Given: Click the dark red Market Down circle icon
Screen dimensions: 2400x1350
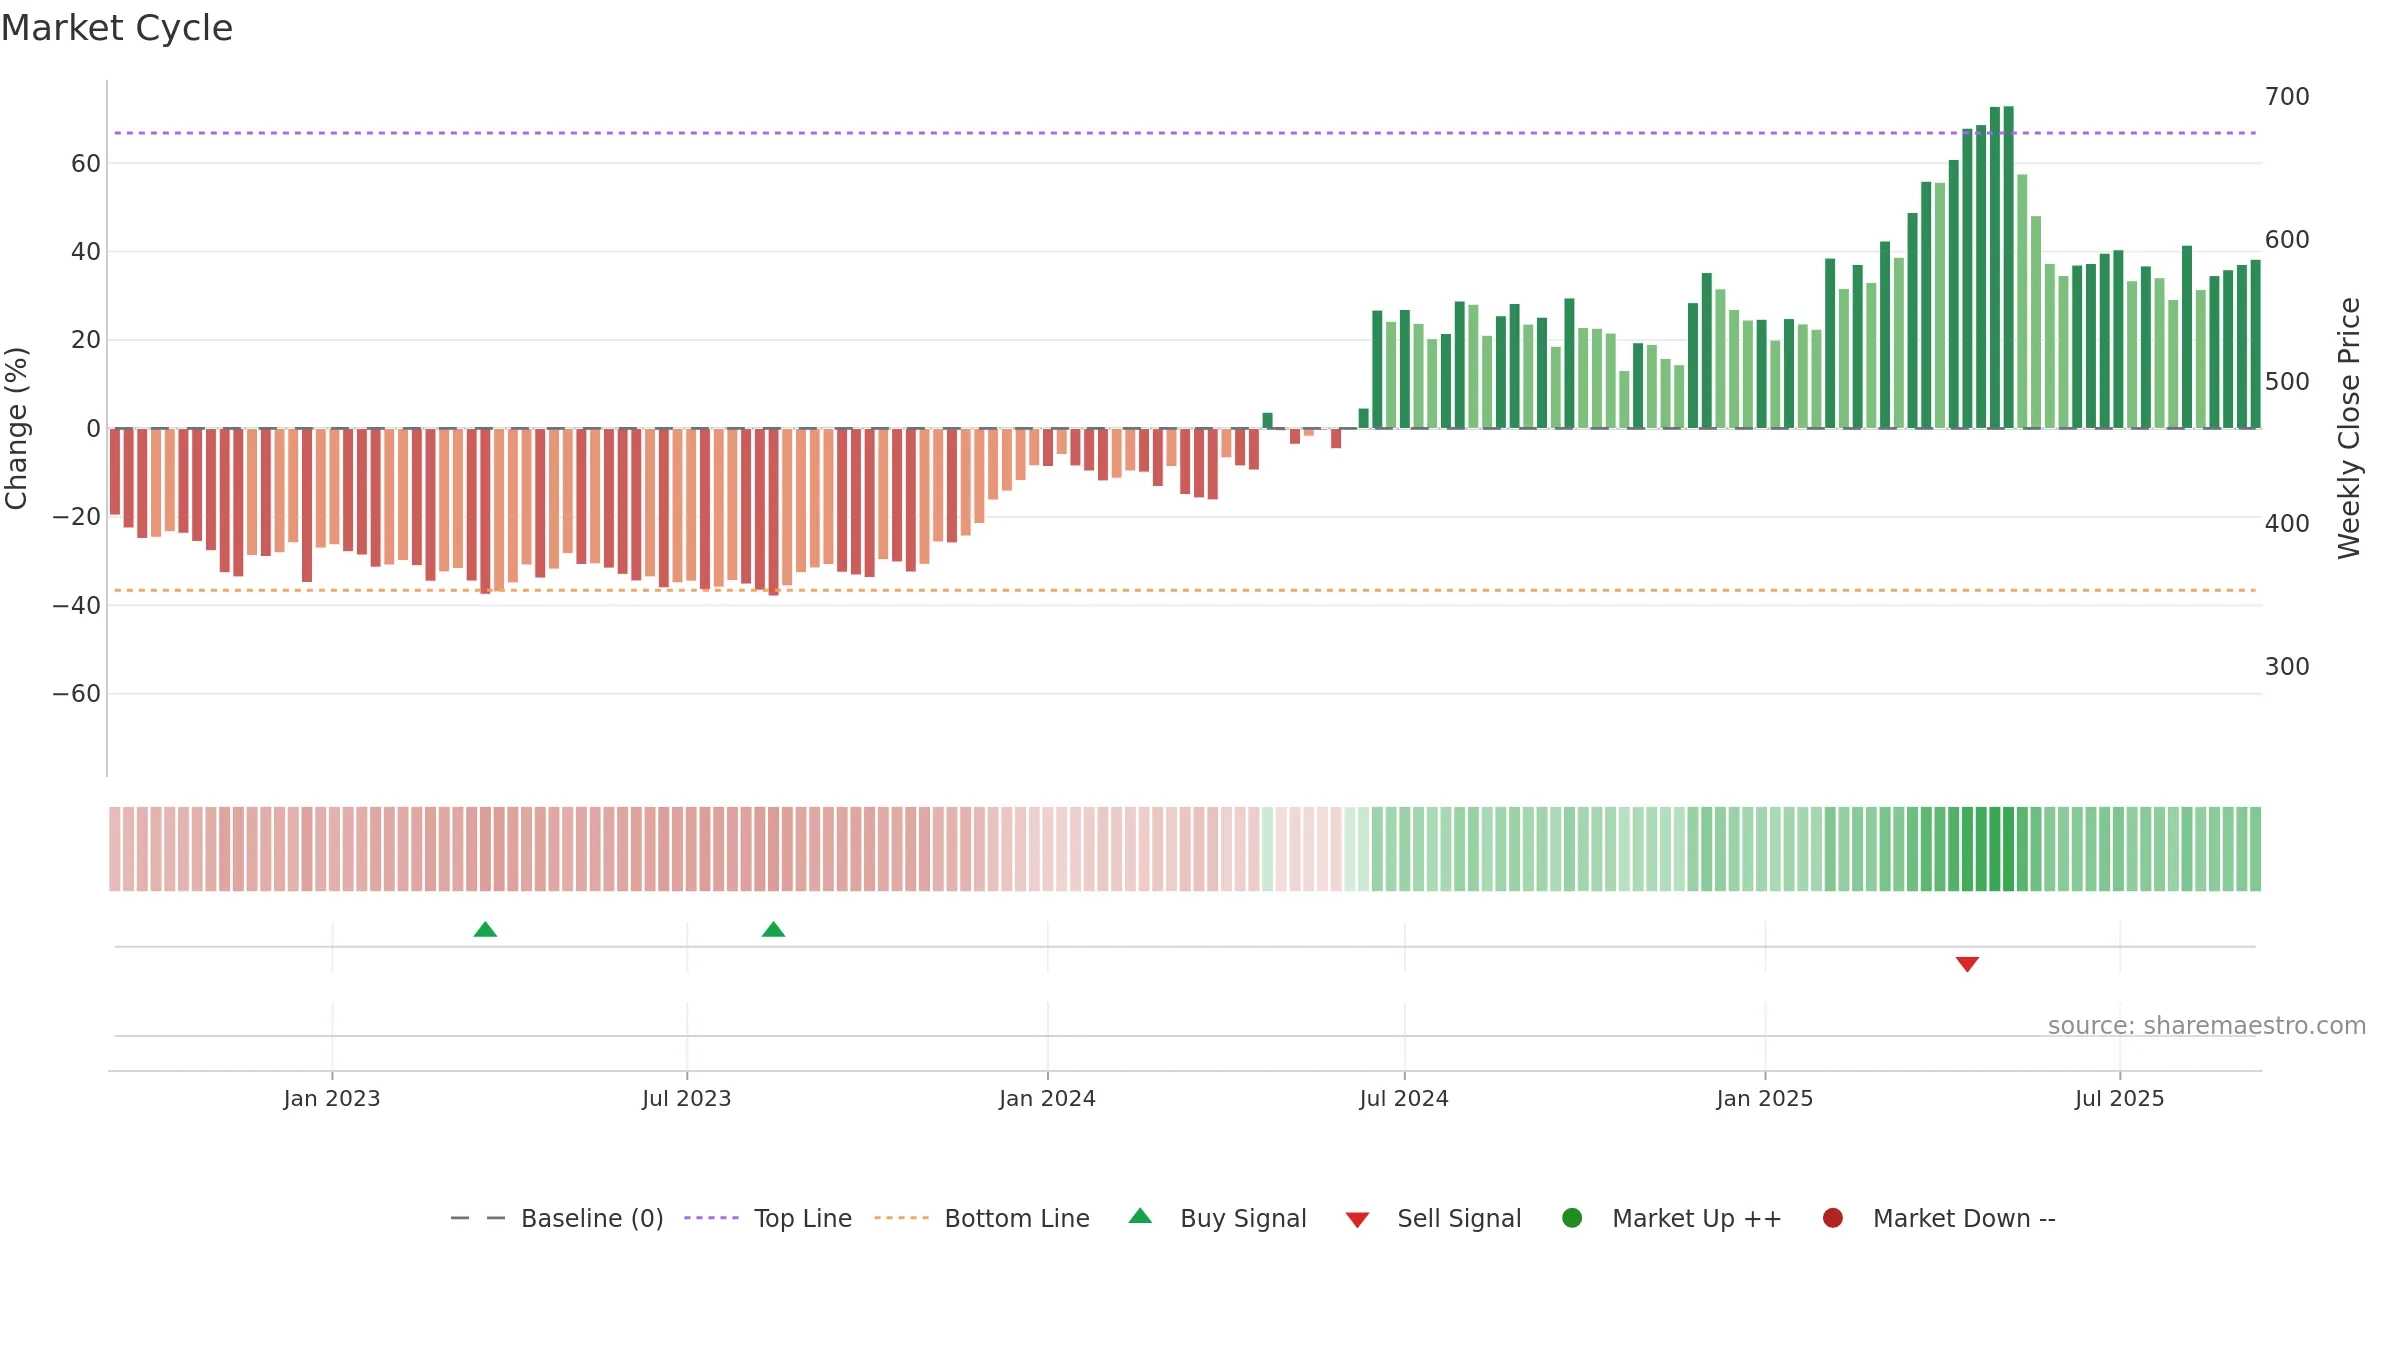Looking at the screenshot, I should [1833, 1218].
